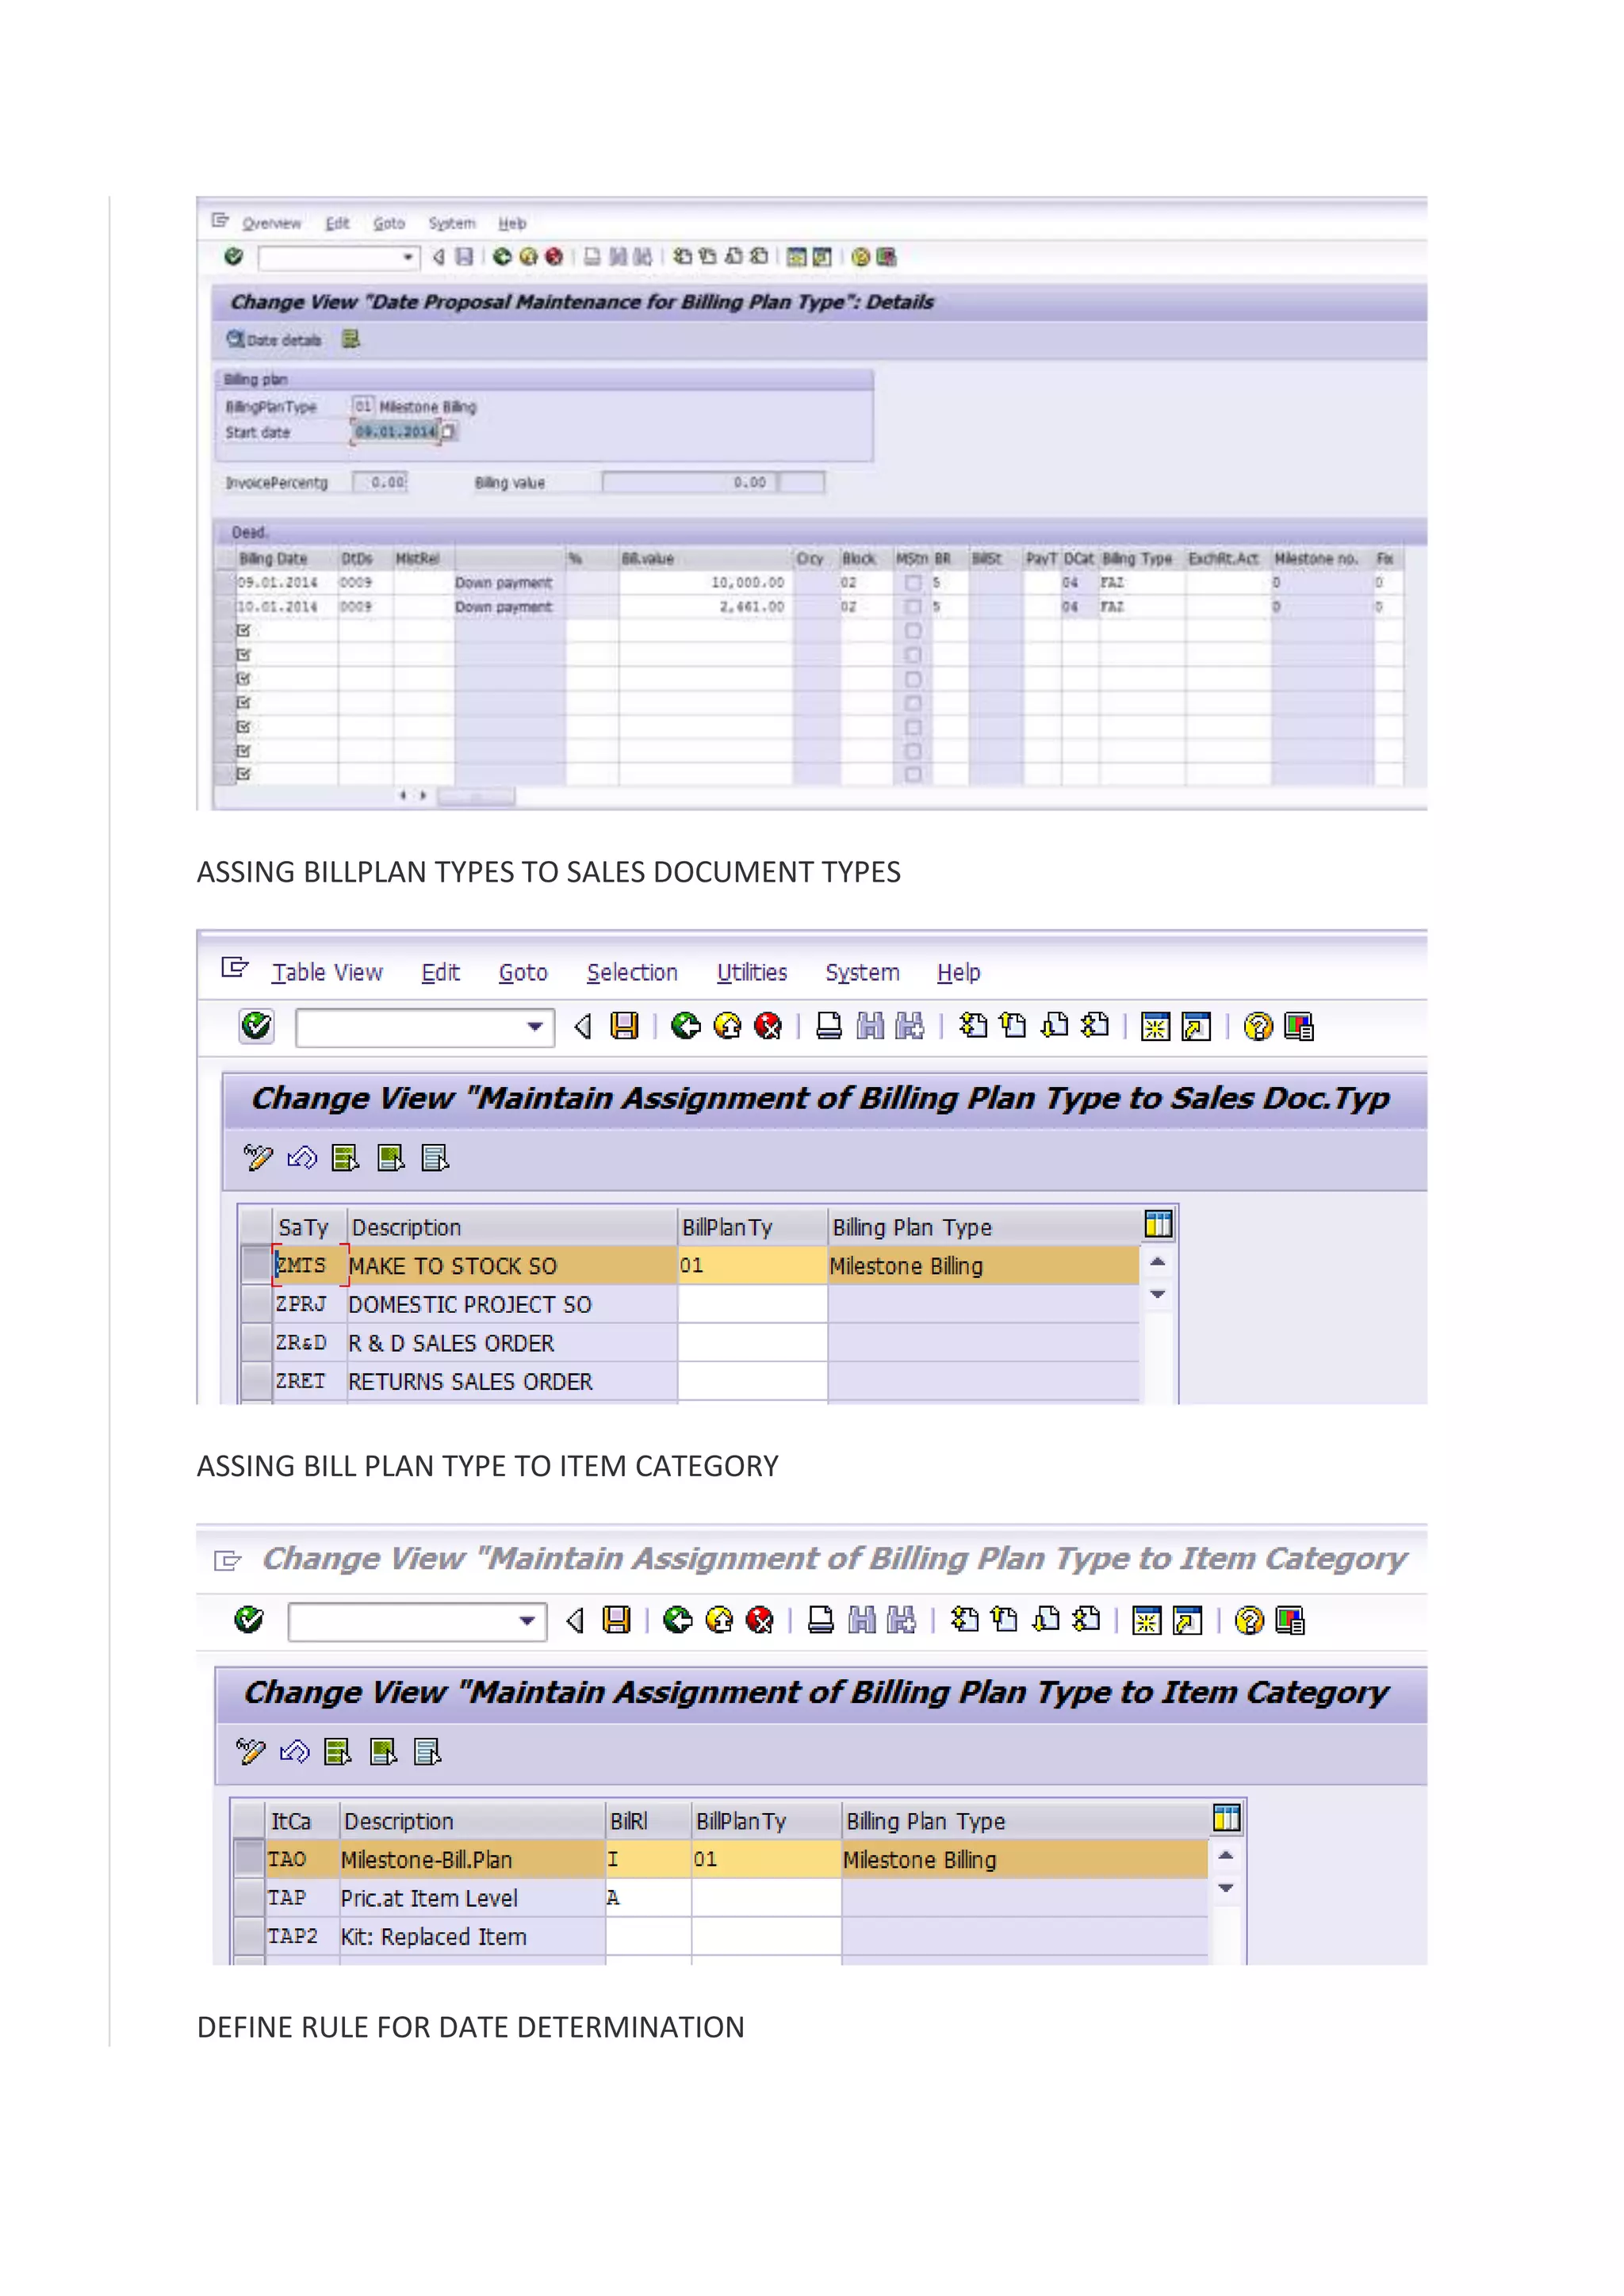Click SaTy column header
The height and width of the screenshot is (2296, 1624).
tap(303, 1227)
